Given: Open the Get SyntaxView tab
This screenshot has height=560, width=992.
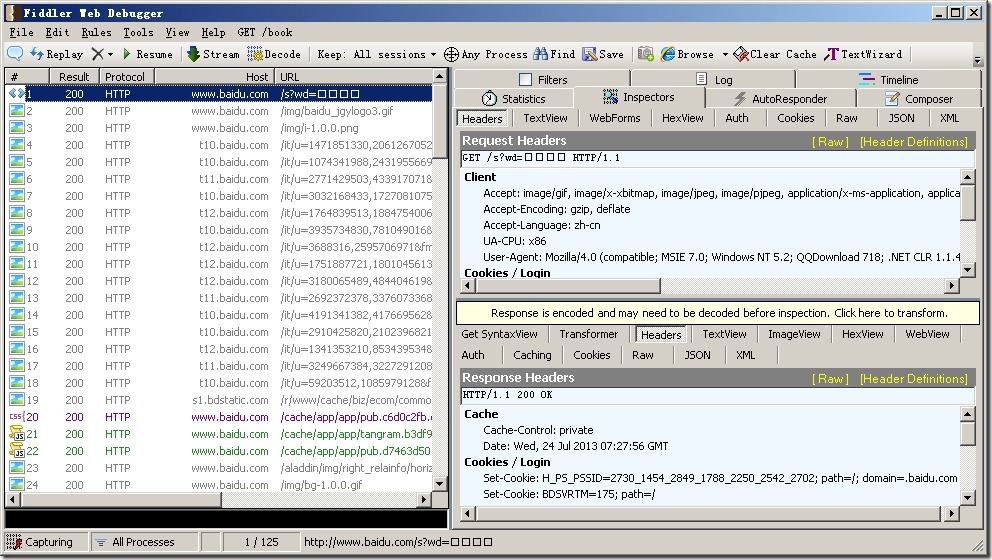Looking at the screenshot, I should pyautogui.click(x=499, y=334).
